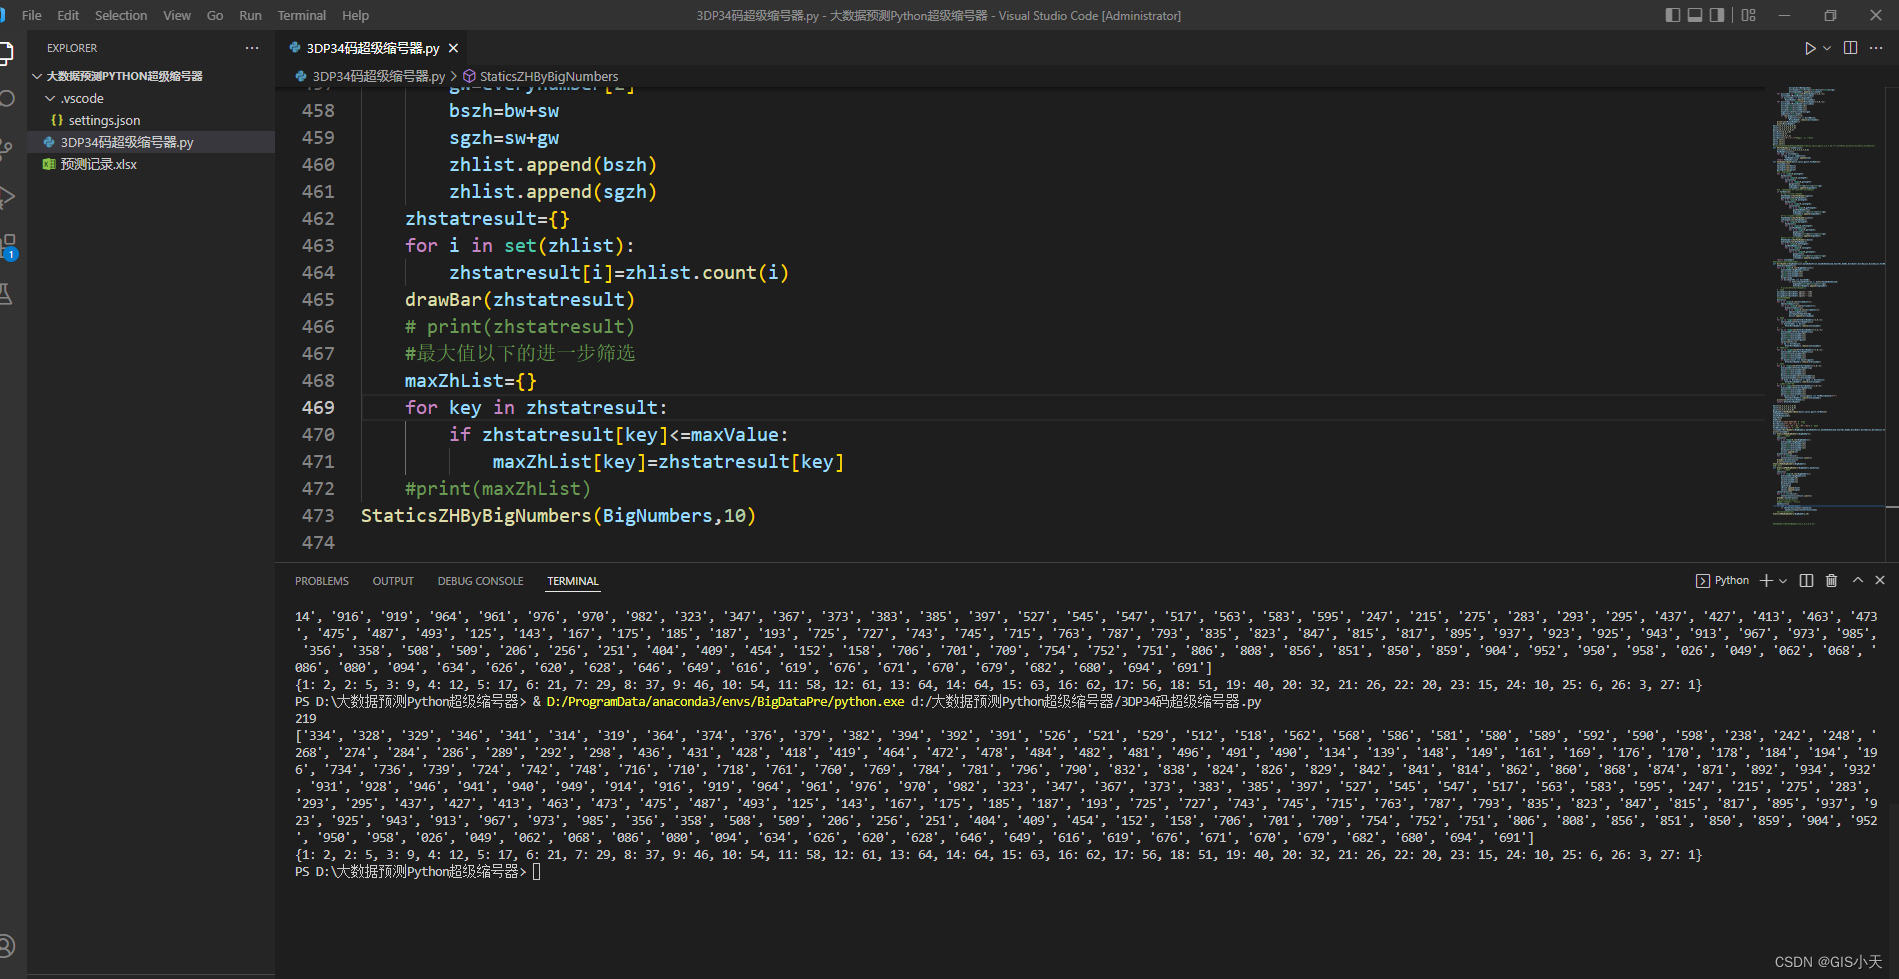Open Source Control view in activity bar
1899x979 pixels.
tap(6, 149)
